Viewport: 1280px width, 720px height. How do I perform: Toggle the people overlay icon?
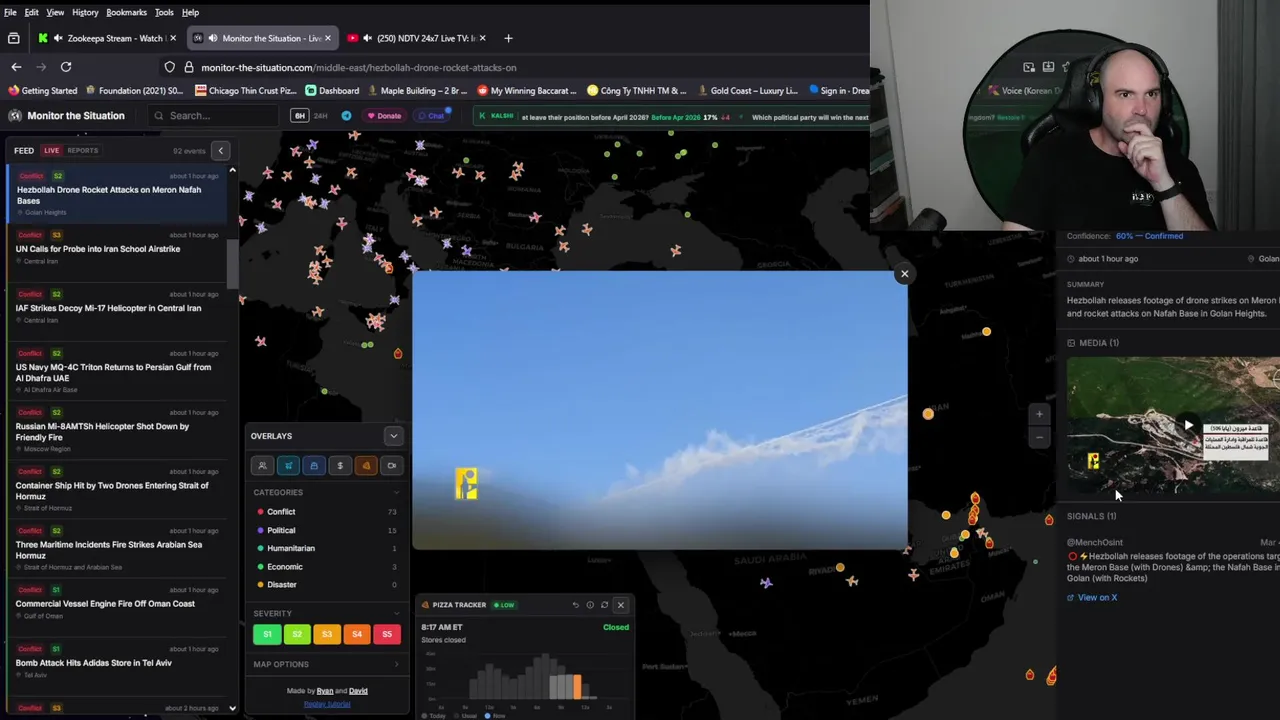[x=263, y=465]
